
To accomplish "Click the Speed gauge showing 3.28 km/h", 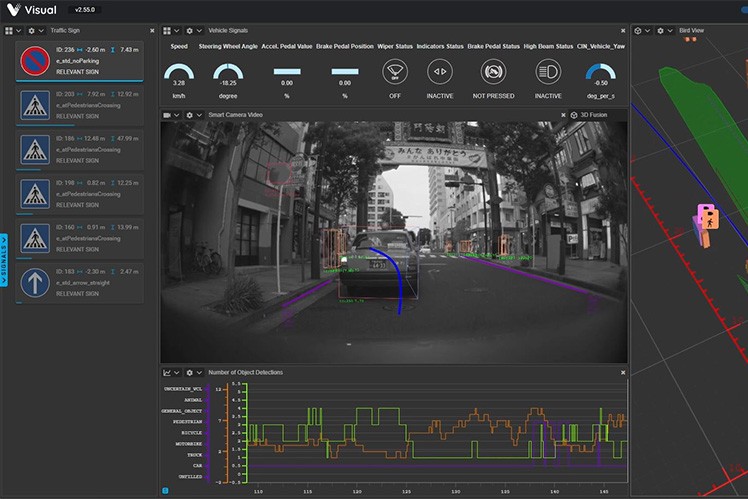I will (179, 72).
